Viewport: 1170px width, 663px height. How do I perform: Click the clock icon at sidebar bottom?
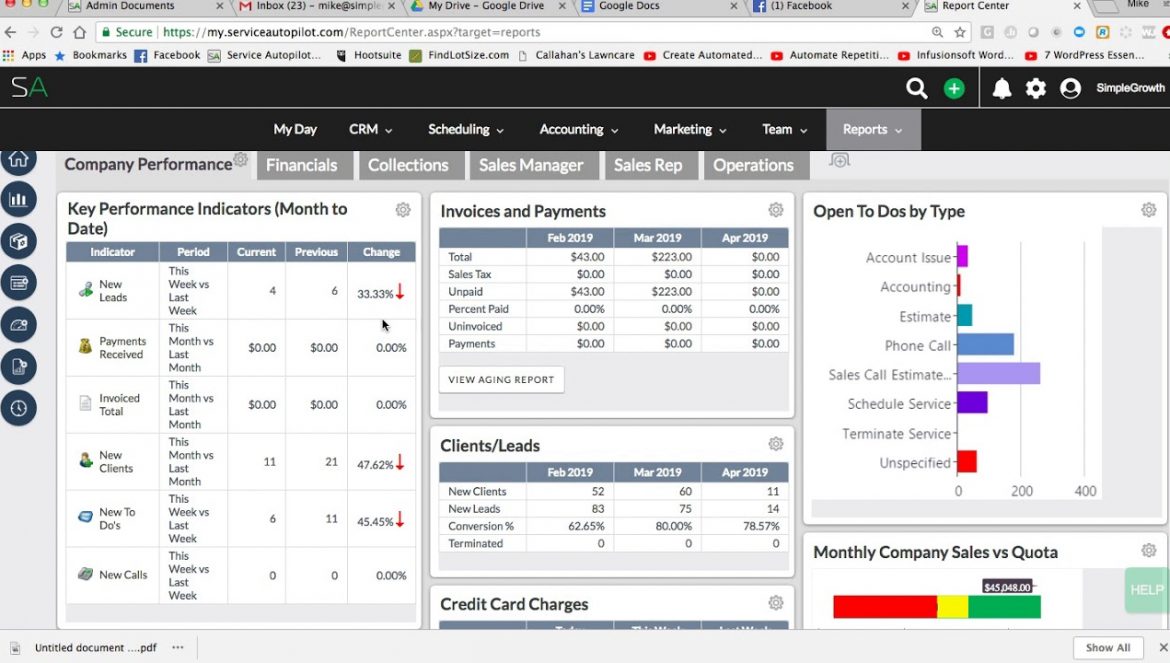18,407
